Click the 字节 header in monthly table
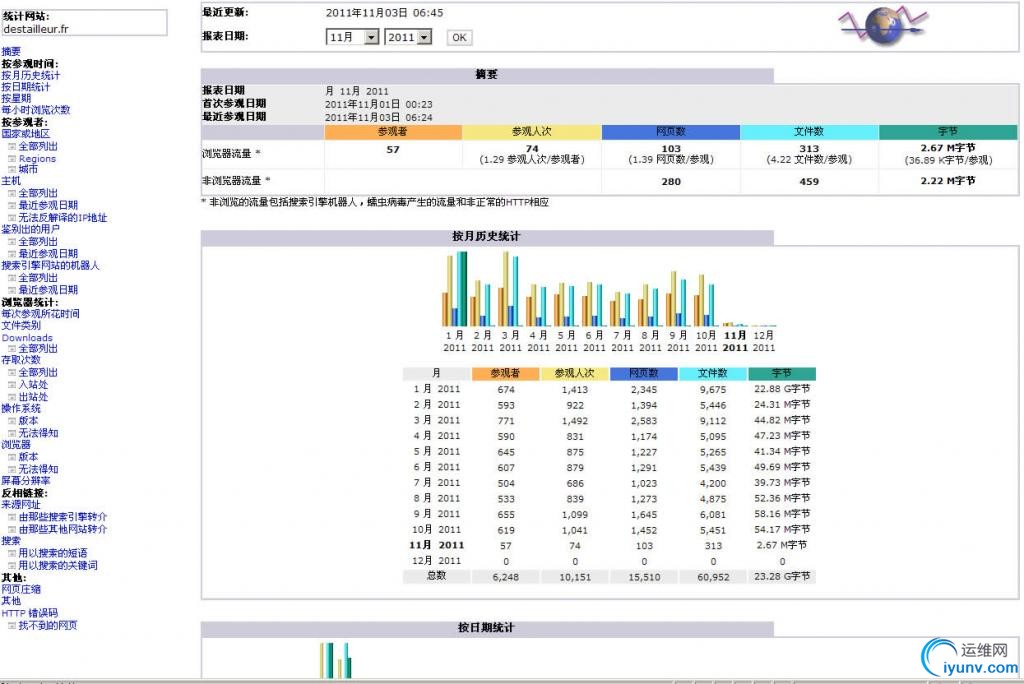Screen dimensions: 1024x684 (x=782, y=374)
